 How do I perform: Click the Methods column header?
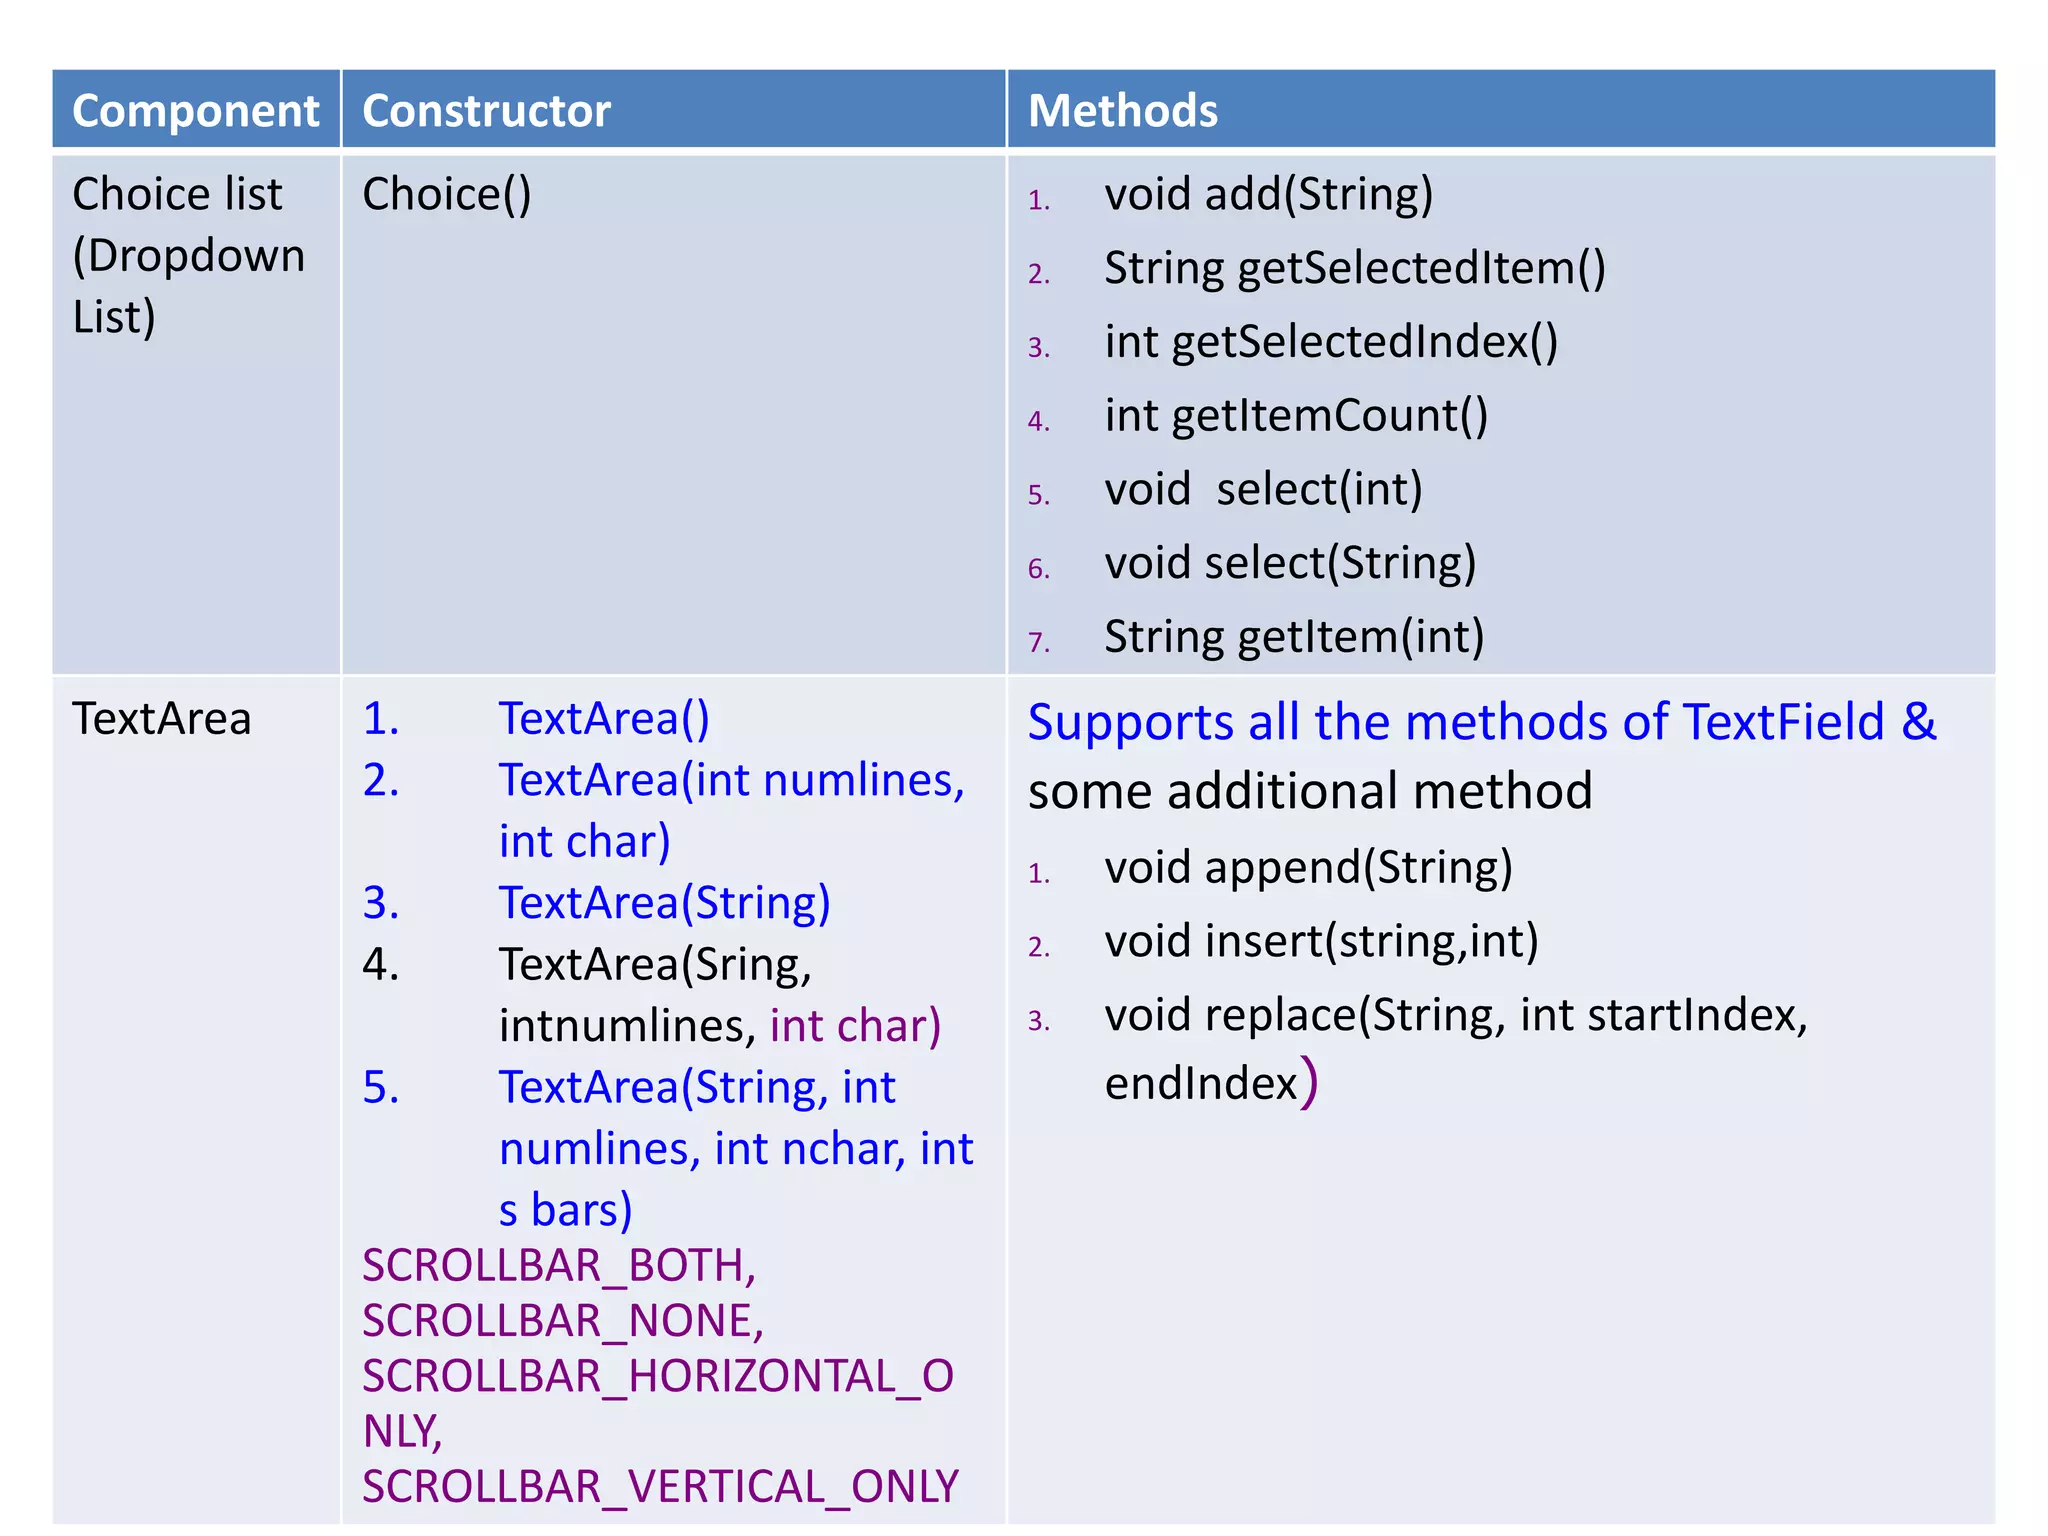1122,110
